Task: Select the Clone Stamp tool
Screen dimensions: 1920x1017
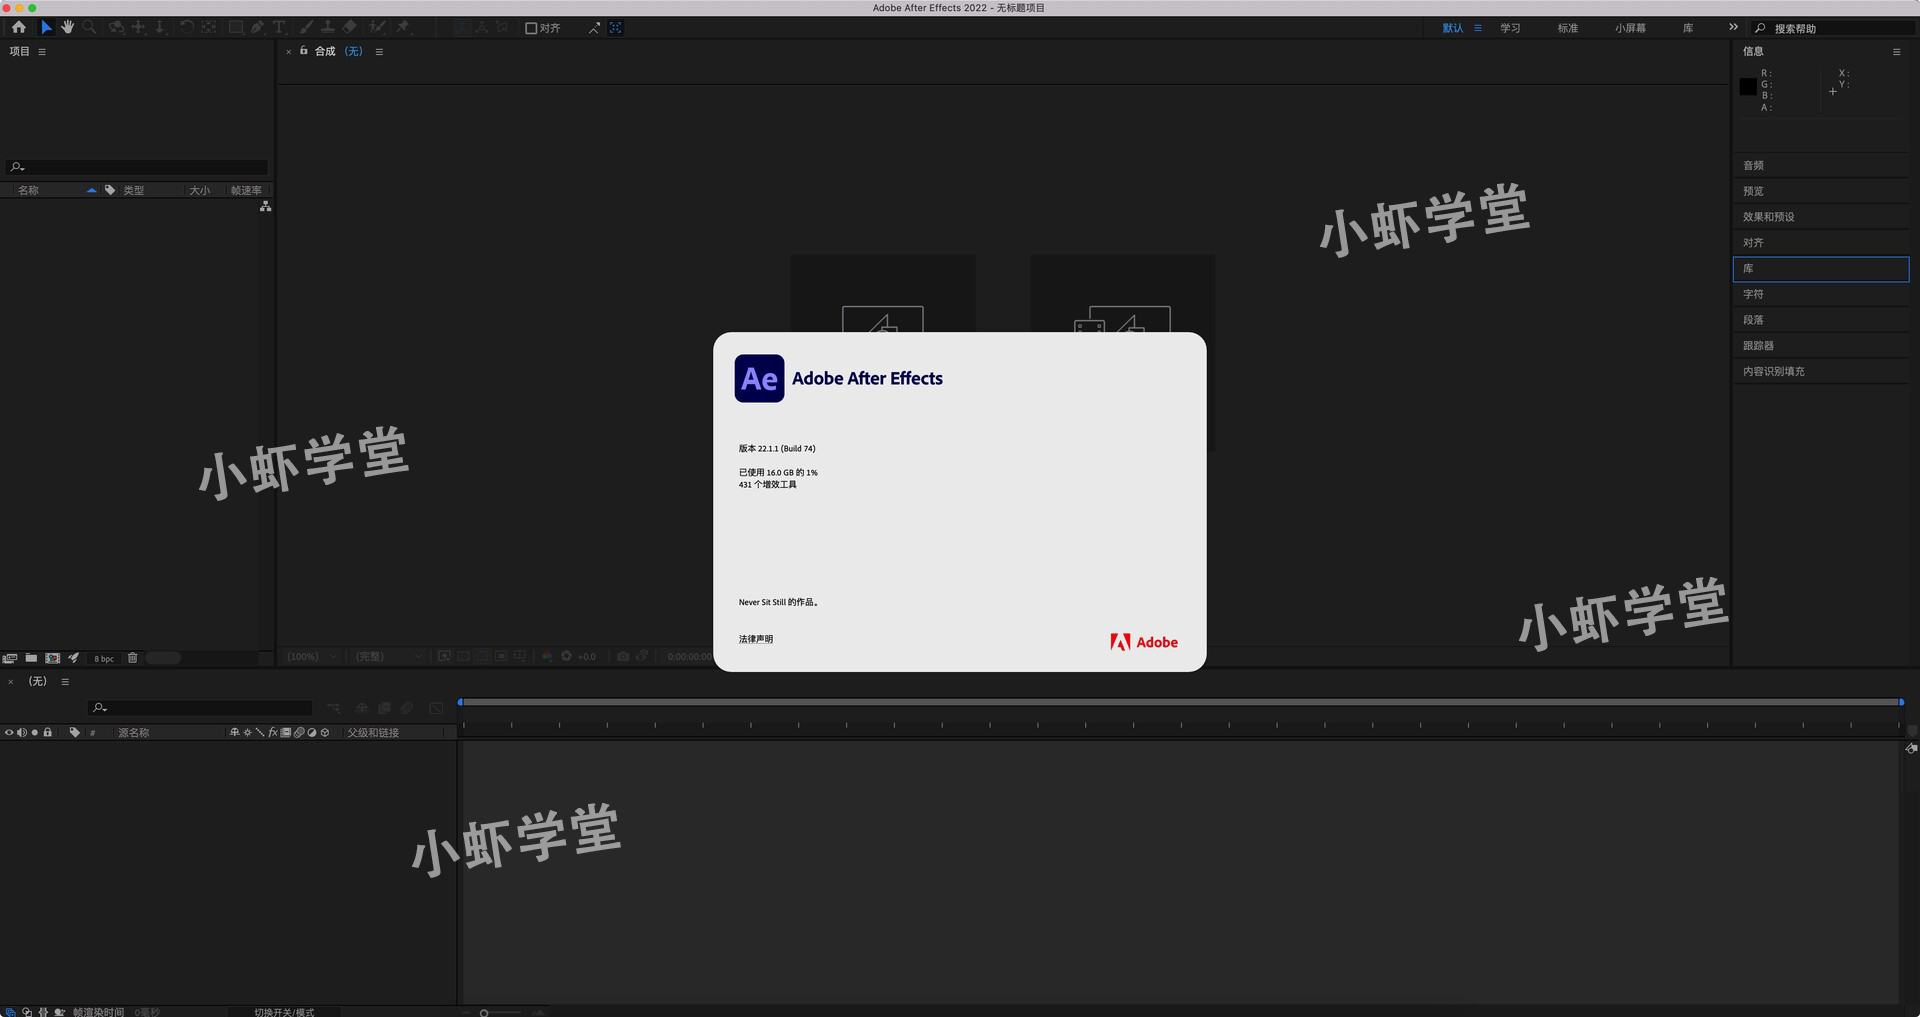Action: pos(327,28)
